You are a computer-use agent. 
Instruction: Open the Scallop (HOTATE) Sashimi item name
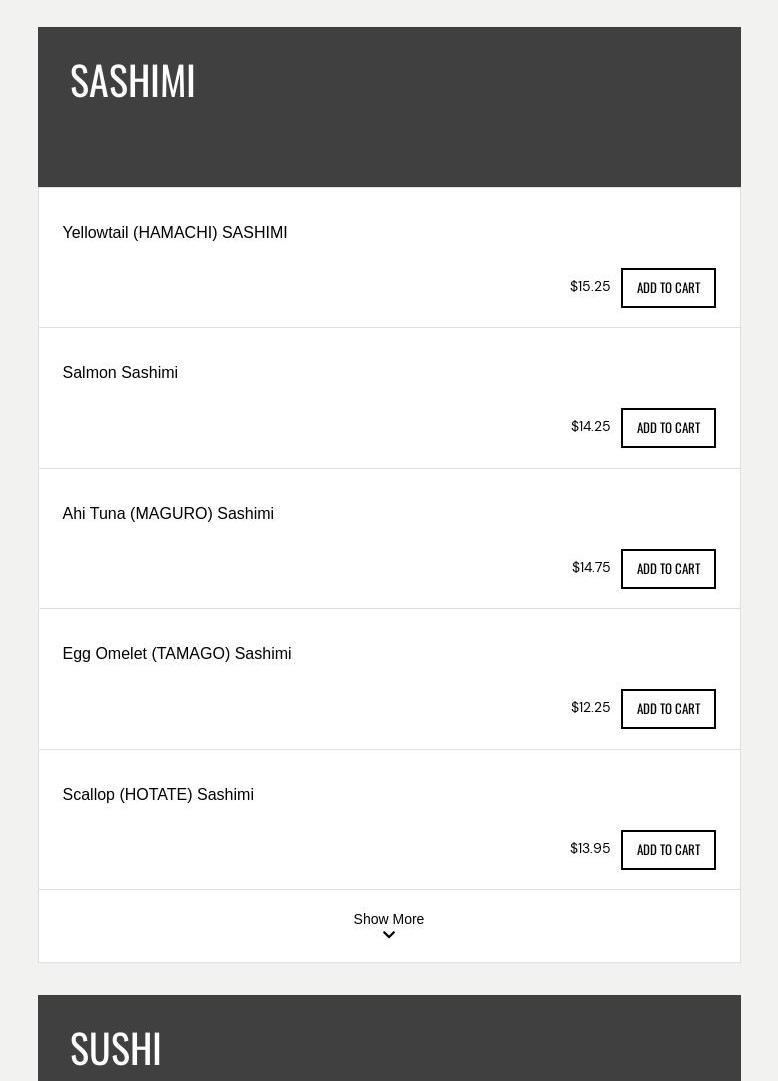(158, 794)
